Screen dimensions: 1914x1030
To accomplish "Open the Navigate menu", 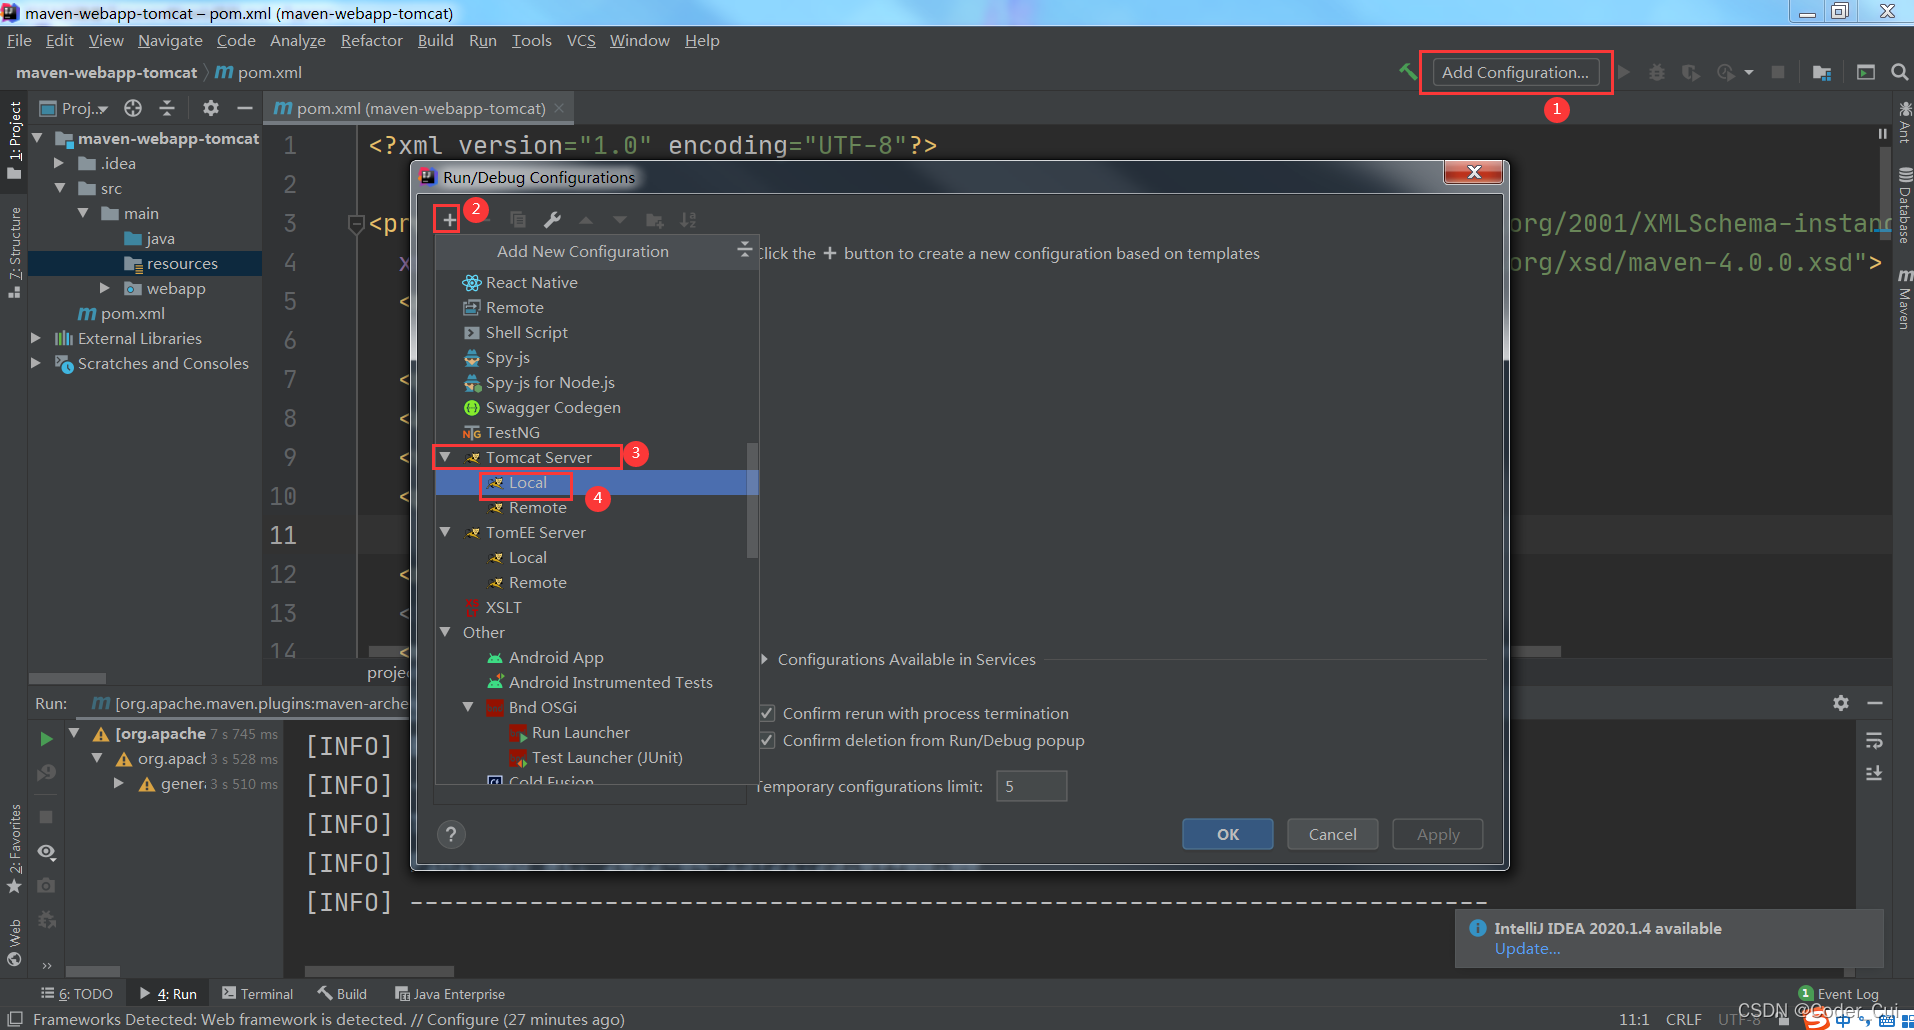I will point(170,40).
